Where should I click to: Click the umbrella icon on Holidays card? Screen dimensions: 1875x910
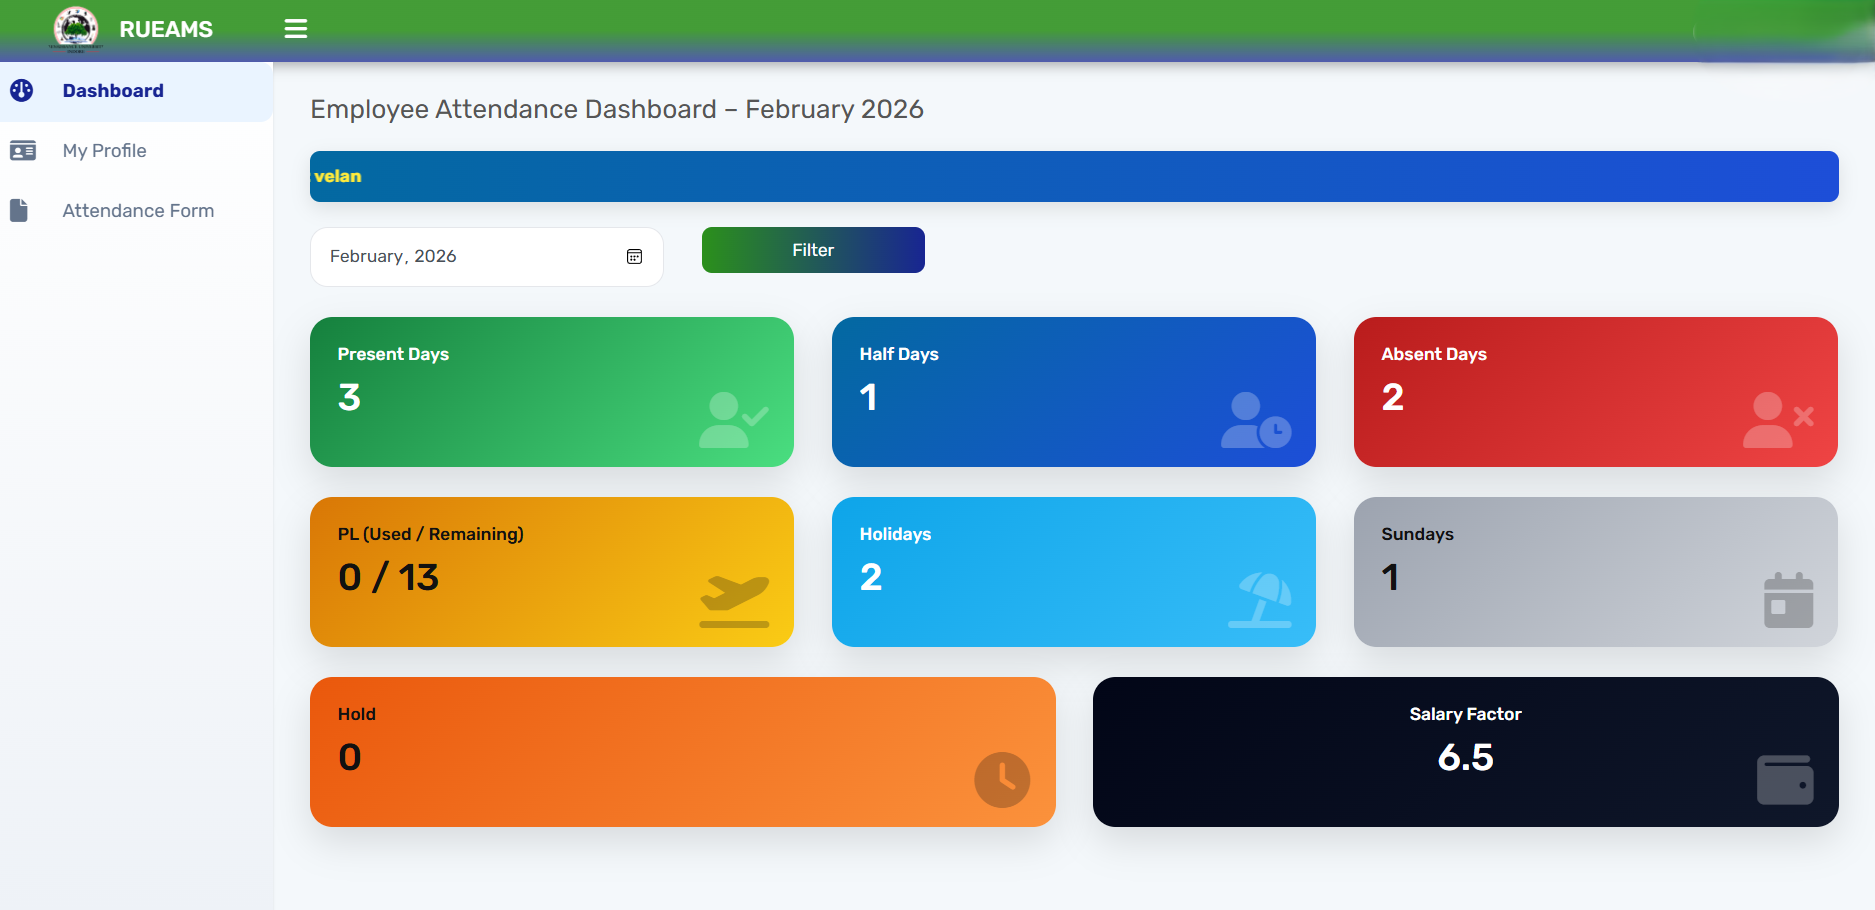(x=1260, y=598)
